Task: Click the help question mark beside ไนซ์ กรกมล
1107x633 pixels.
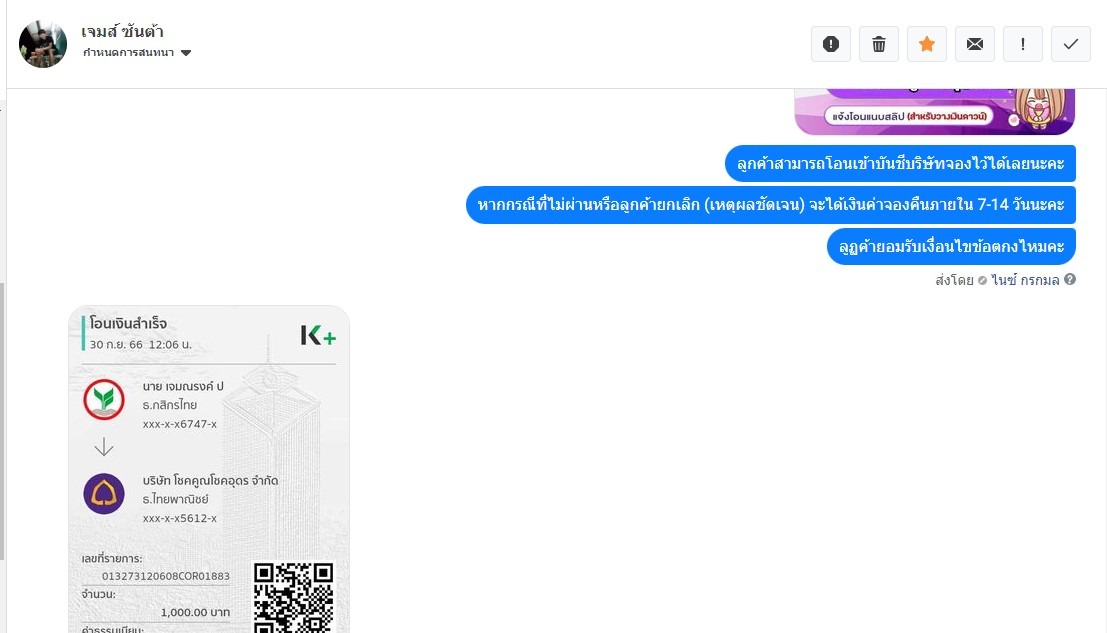Action: pyautogui.click(x=1070, y=279)
